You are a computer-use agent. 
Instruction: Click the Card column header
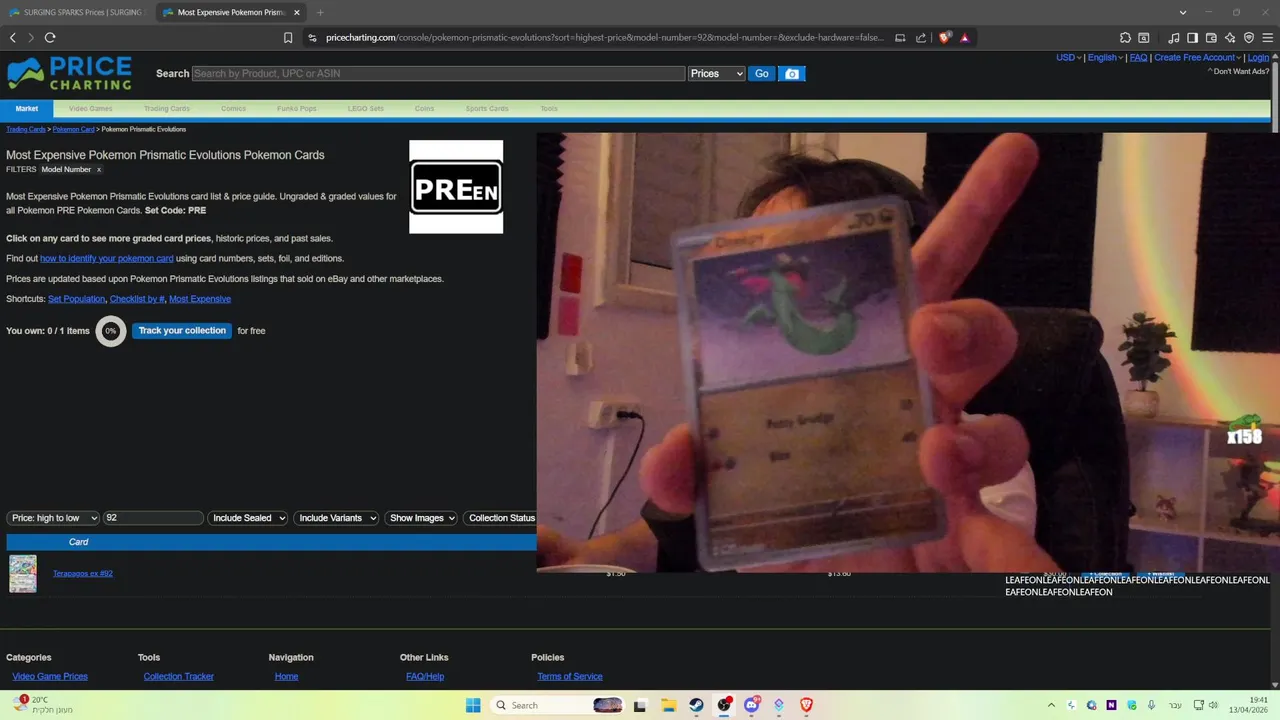tap(78, 542)
